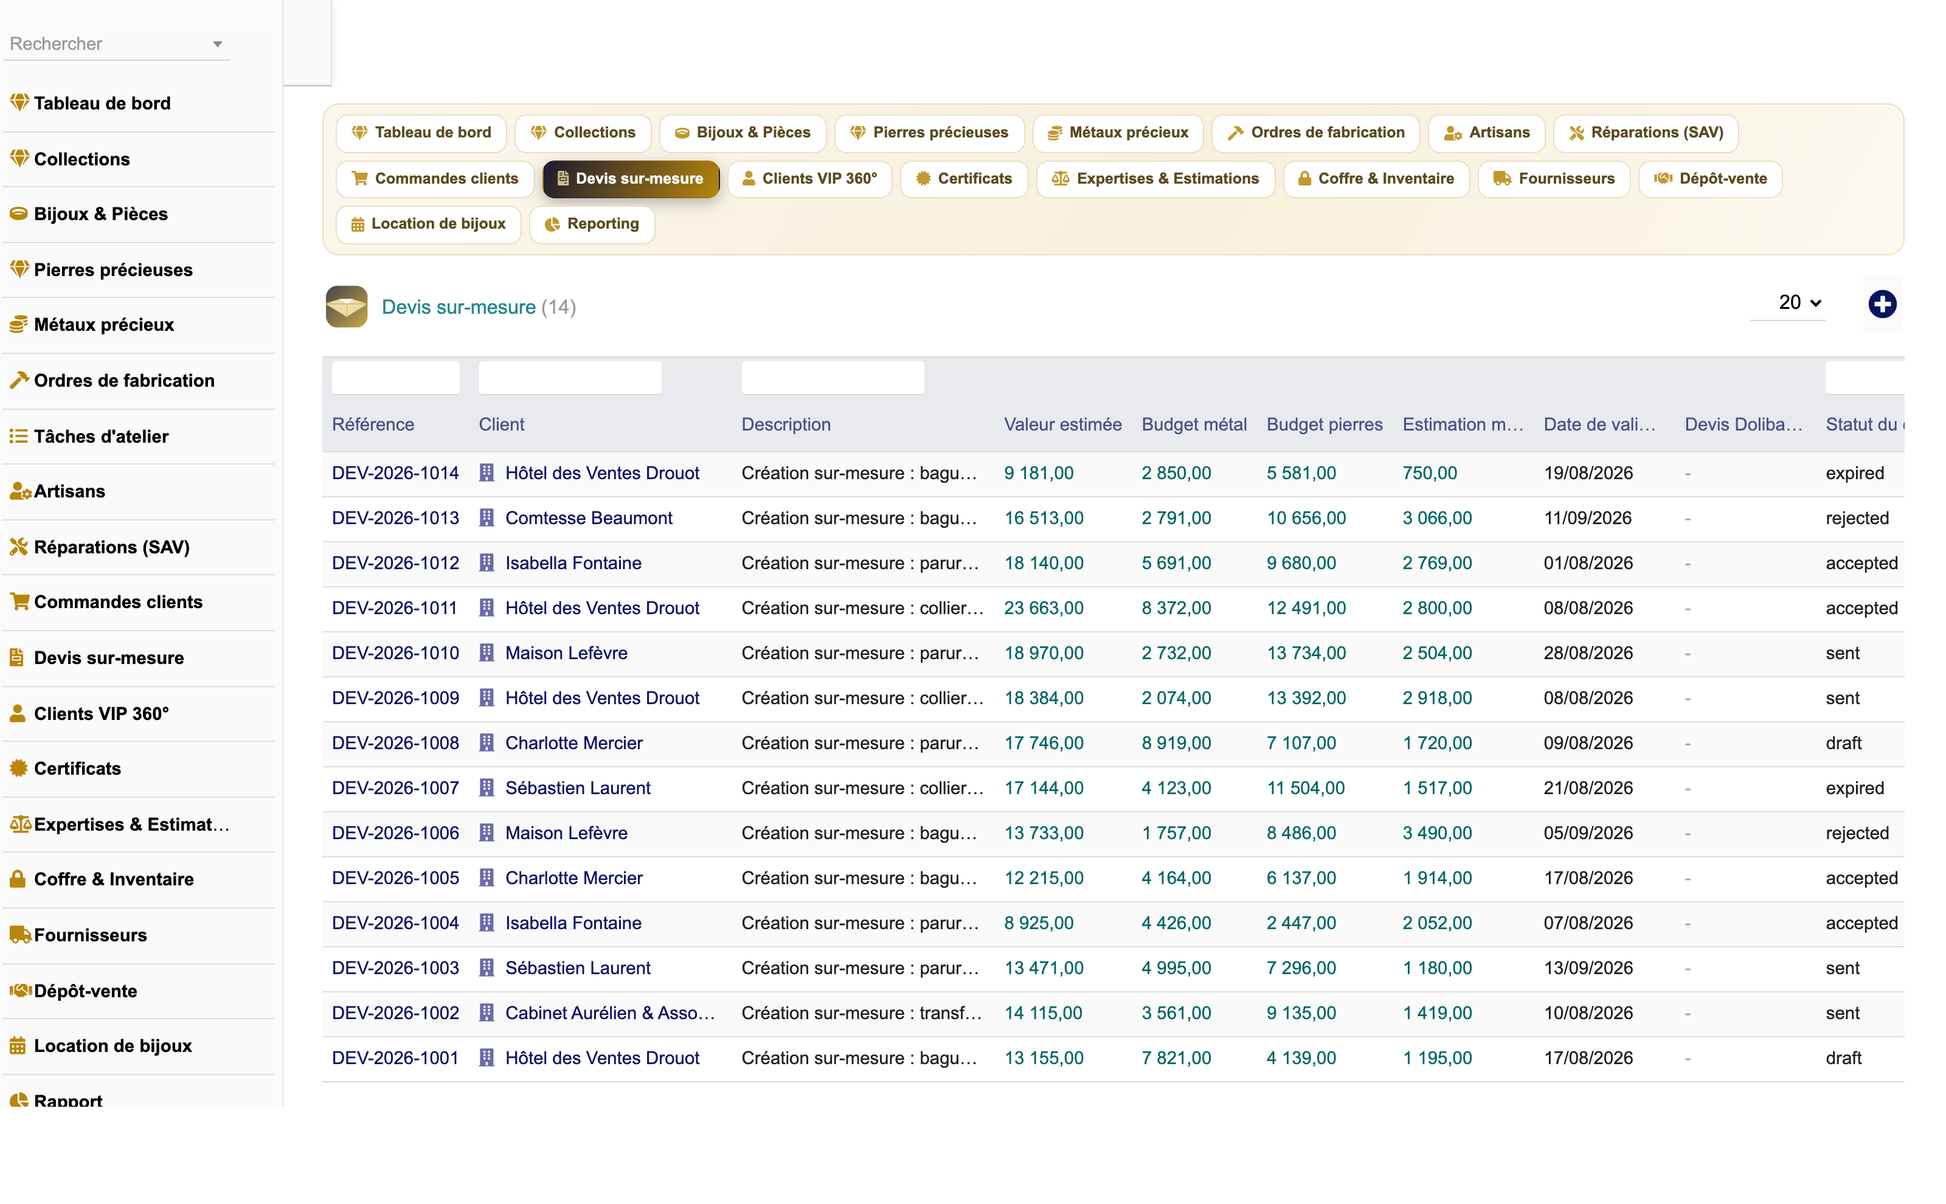Click building icon in row DEV-2026-1003
Screen dimensions: 1946x1204
point(487,968)
